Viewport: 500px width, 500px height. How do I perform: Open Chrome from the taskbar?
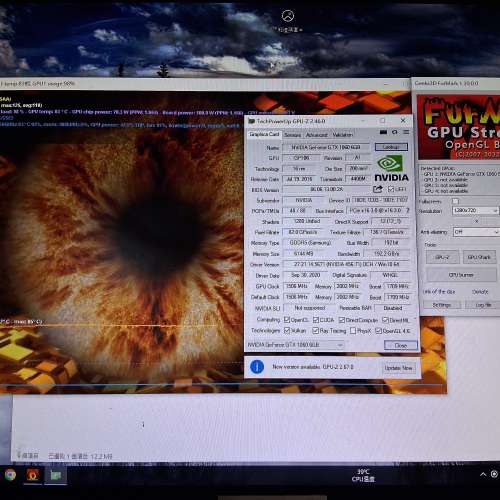pyautogui.click(x=10, y=475)
